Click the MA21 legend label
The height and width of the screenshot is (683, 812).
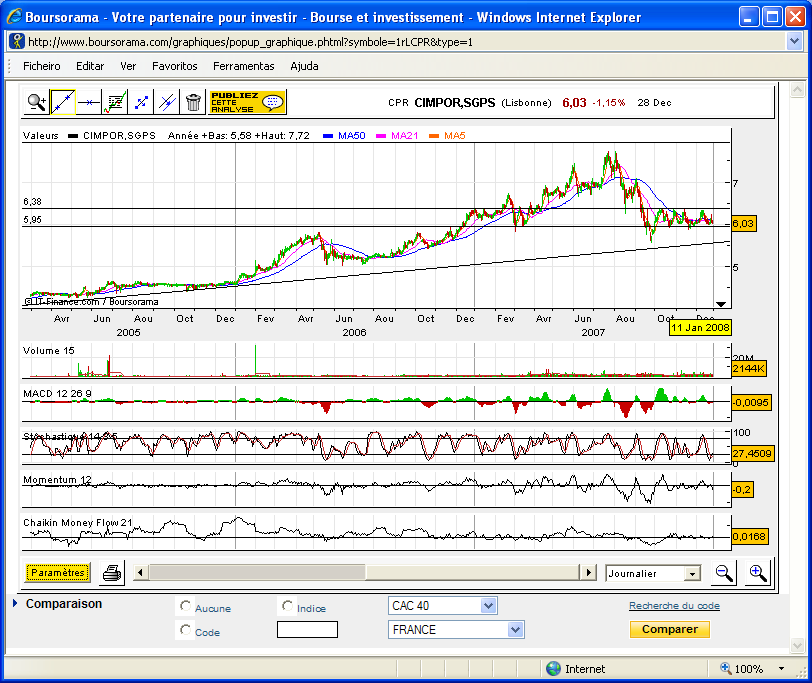click(404, 136)
